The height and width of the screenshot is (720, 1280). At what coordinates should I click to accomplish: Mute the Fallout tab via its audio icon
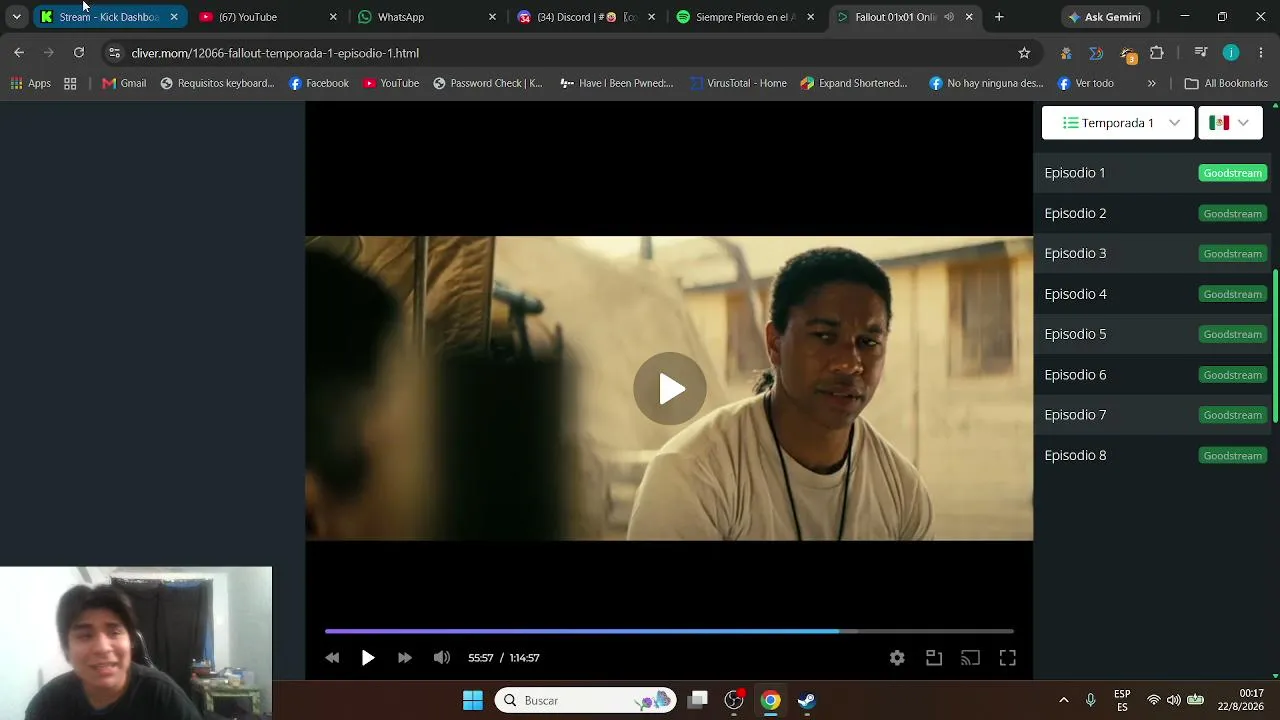(948, 17)
